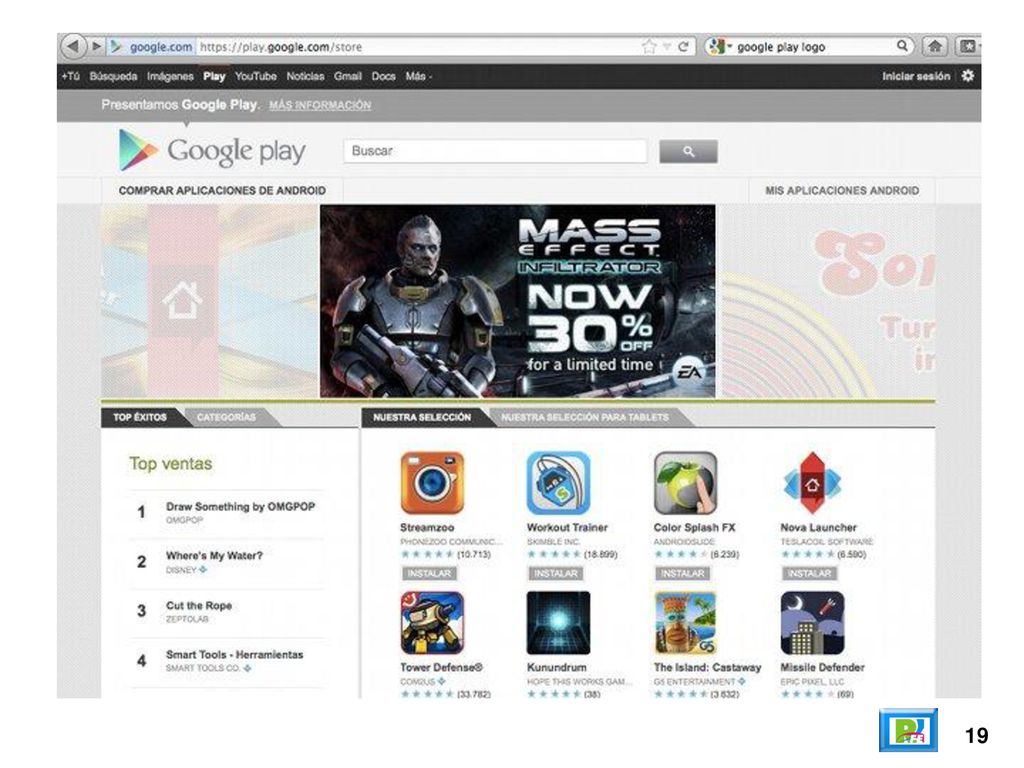This screenshot has height=768, width=1024.
Task: Follow the Más Información link
Action: (x=320, y=105)
